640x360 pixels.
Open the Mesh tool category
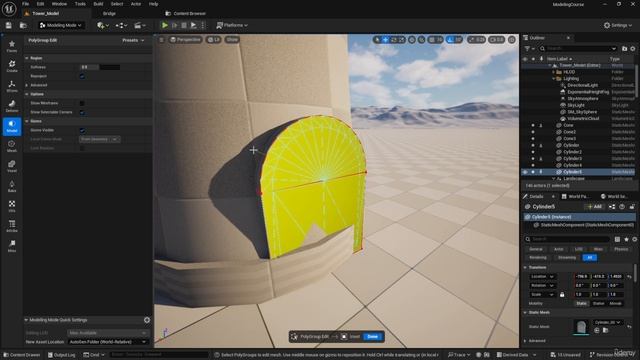[12, 146]
